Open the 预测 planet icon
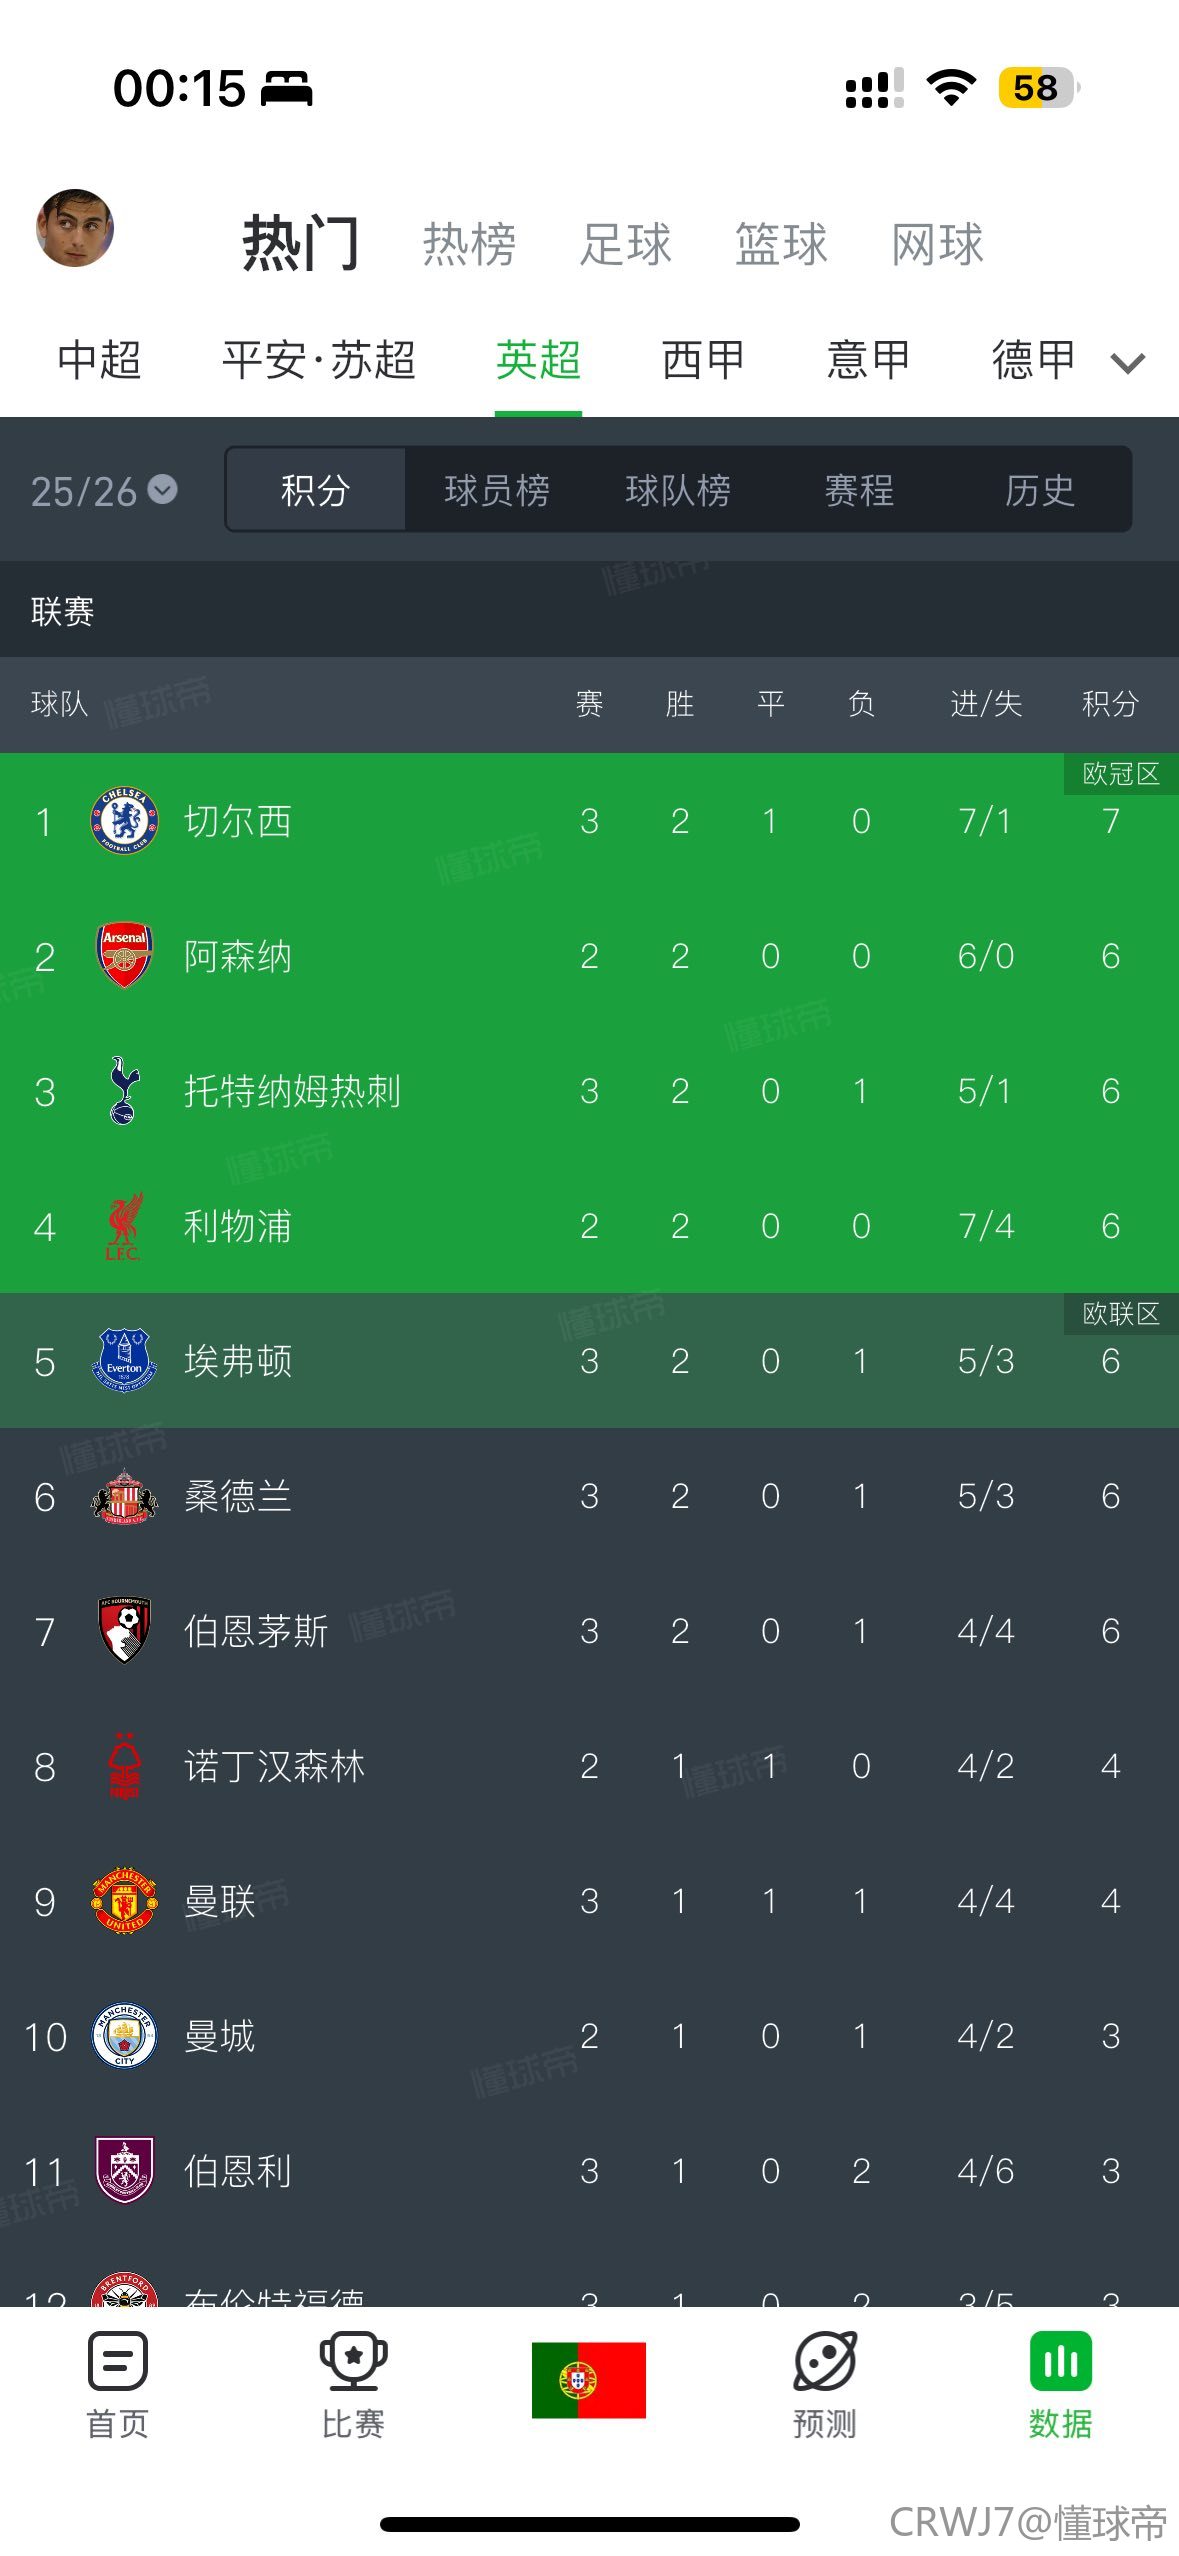Image resolution: width=1179 pixels, height=2556 pixels. click(x=825, y=2359)
